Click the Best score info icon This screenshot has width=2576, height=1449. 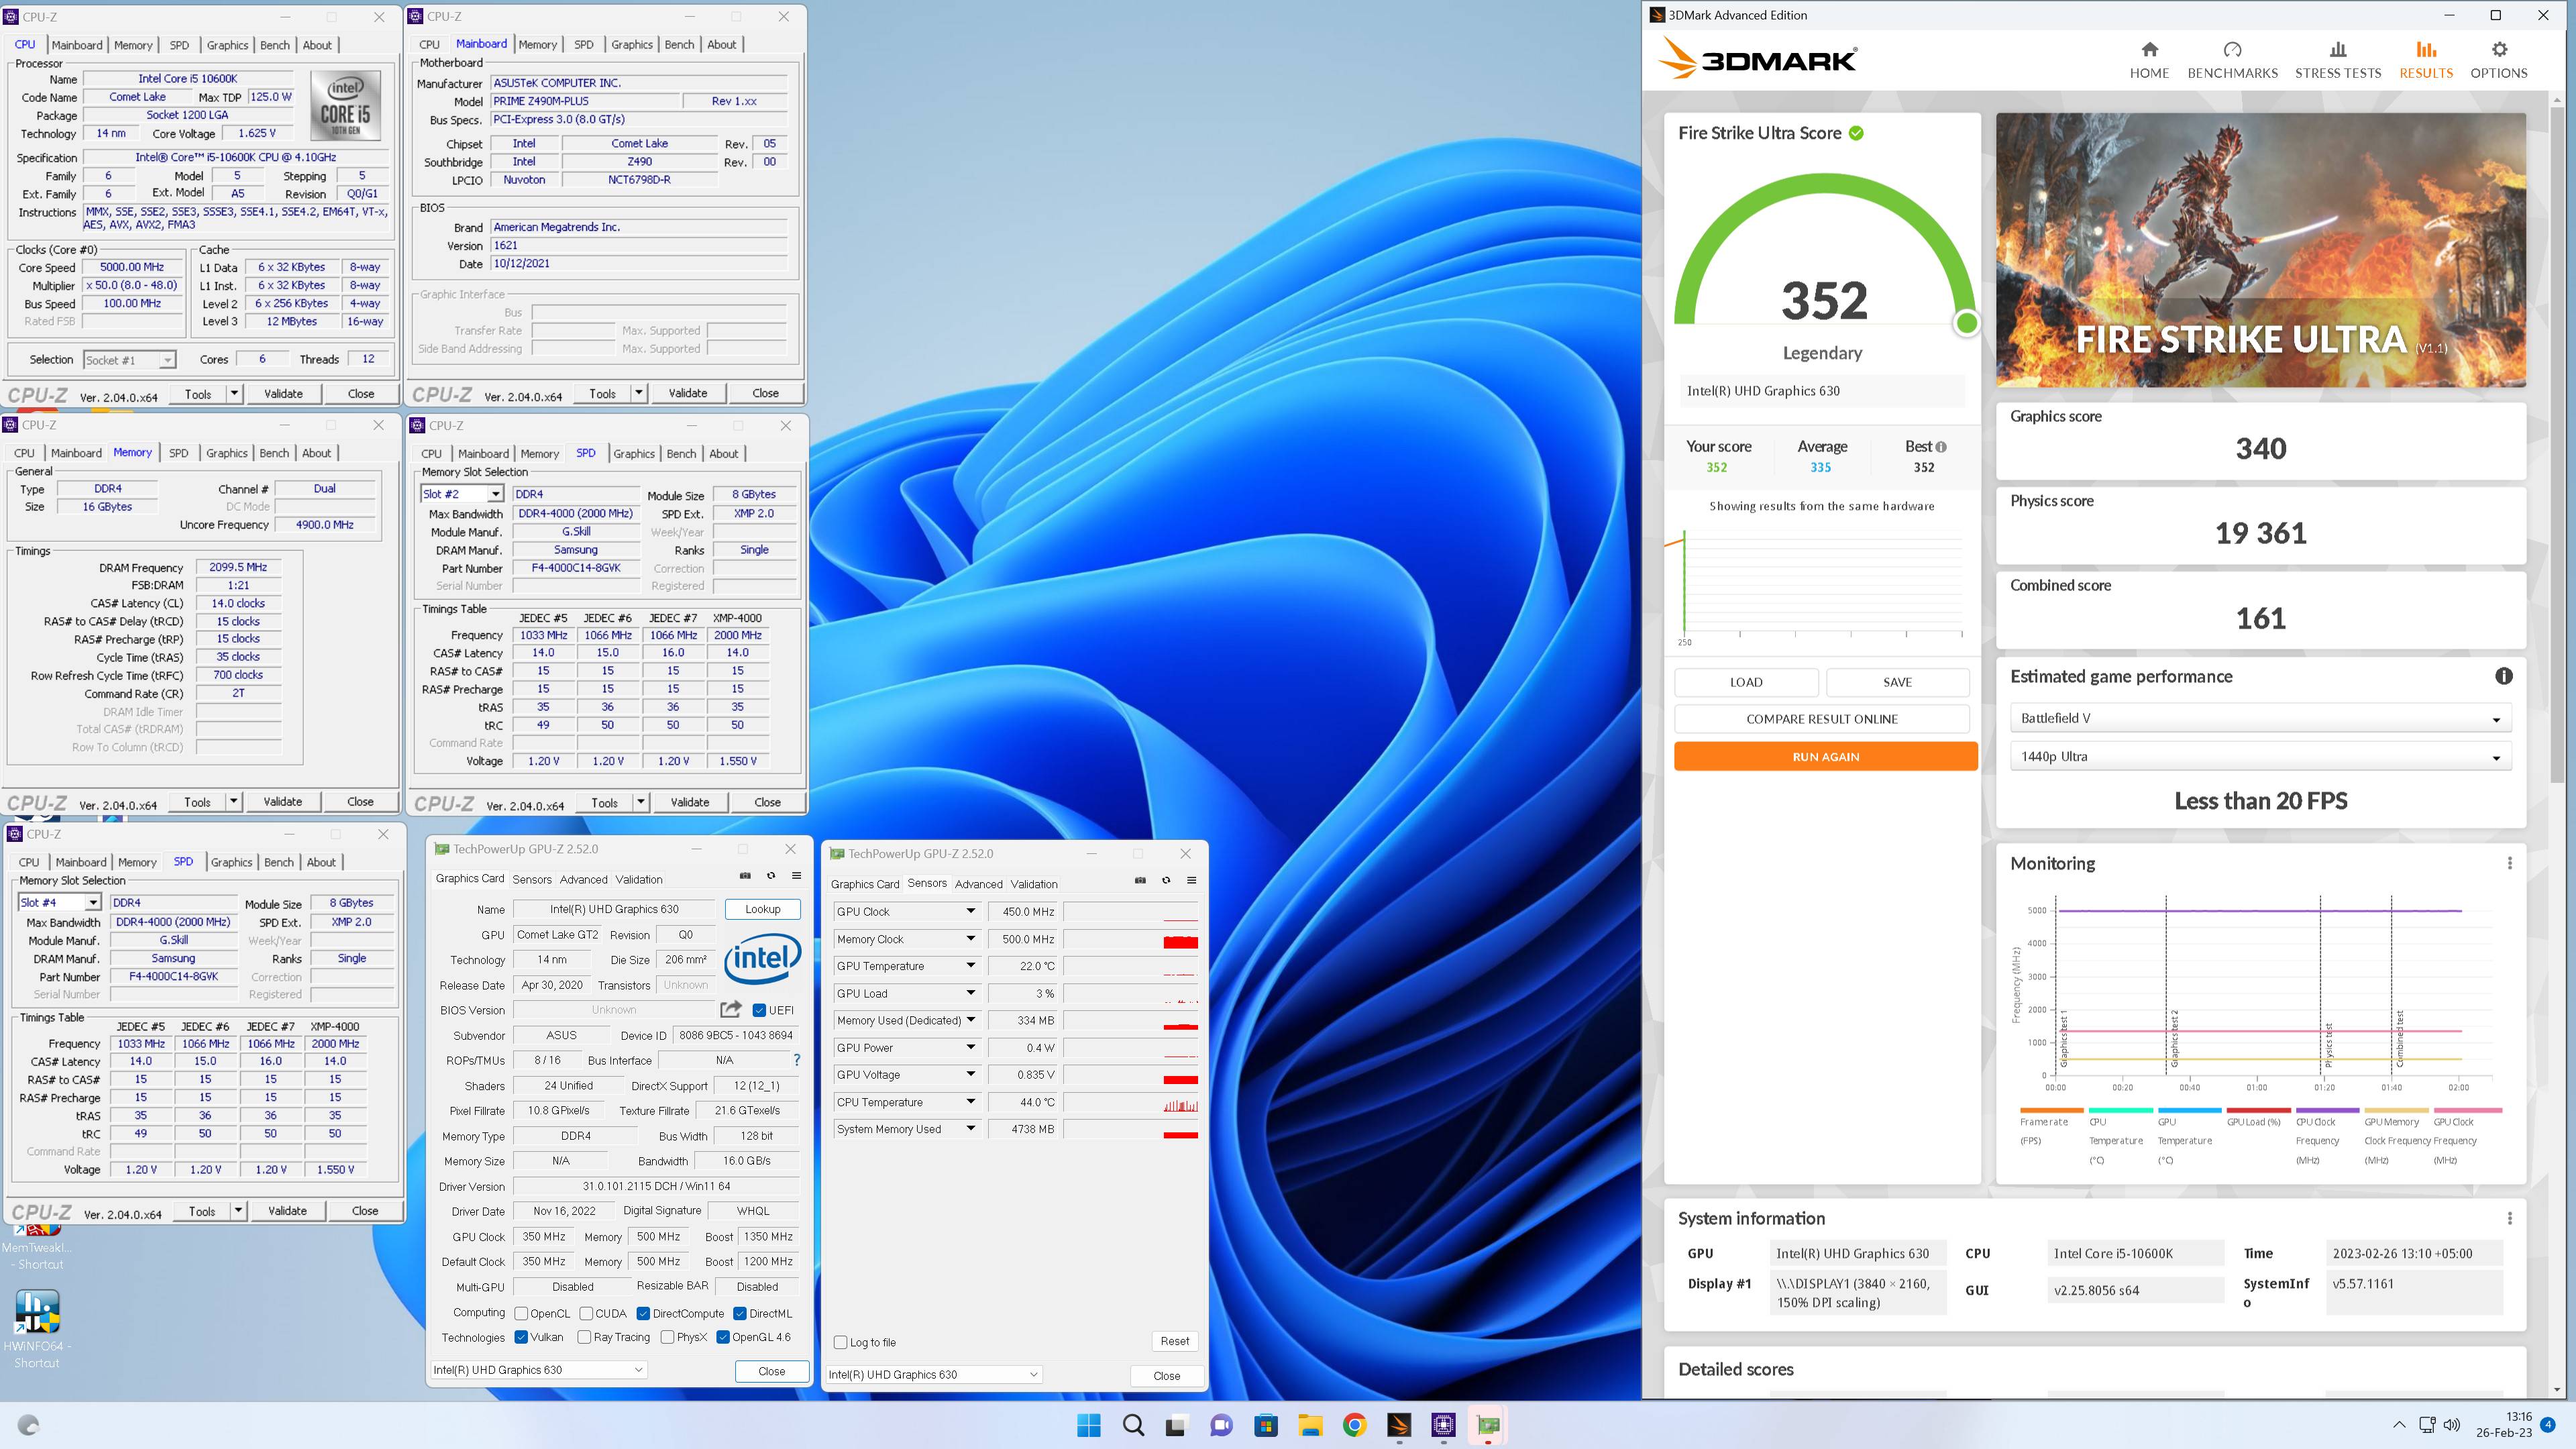(x=1940, y=447)
